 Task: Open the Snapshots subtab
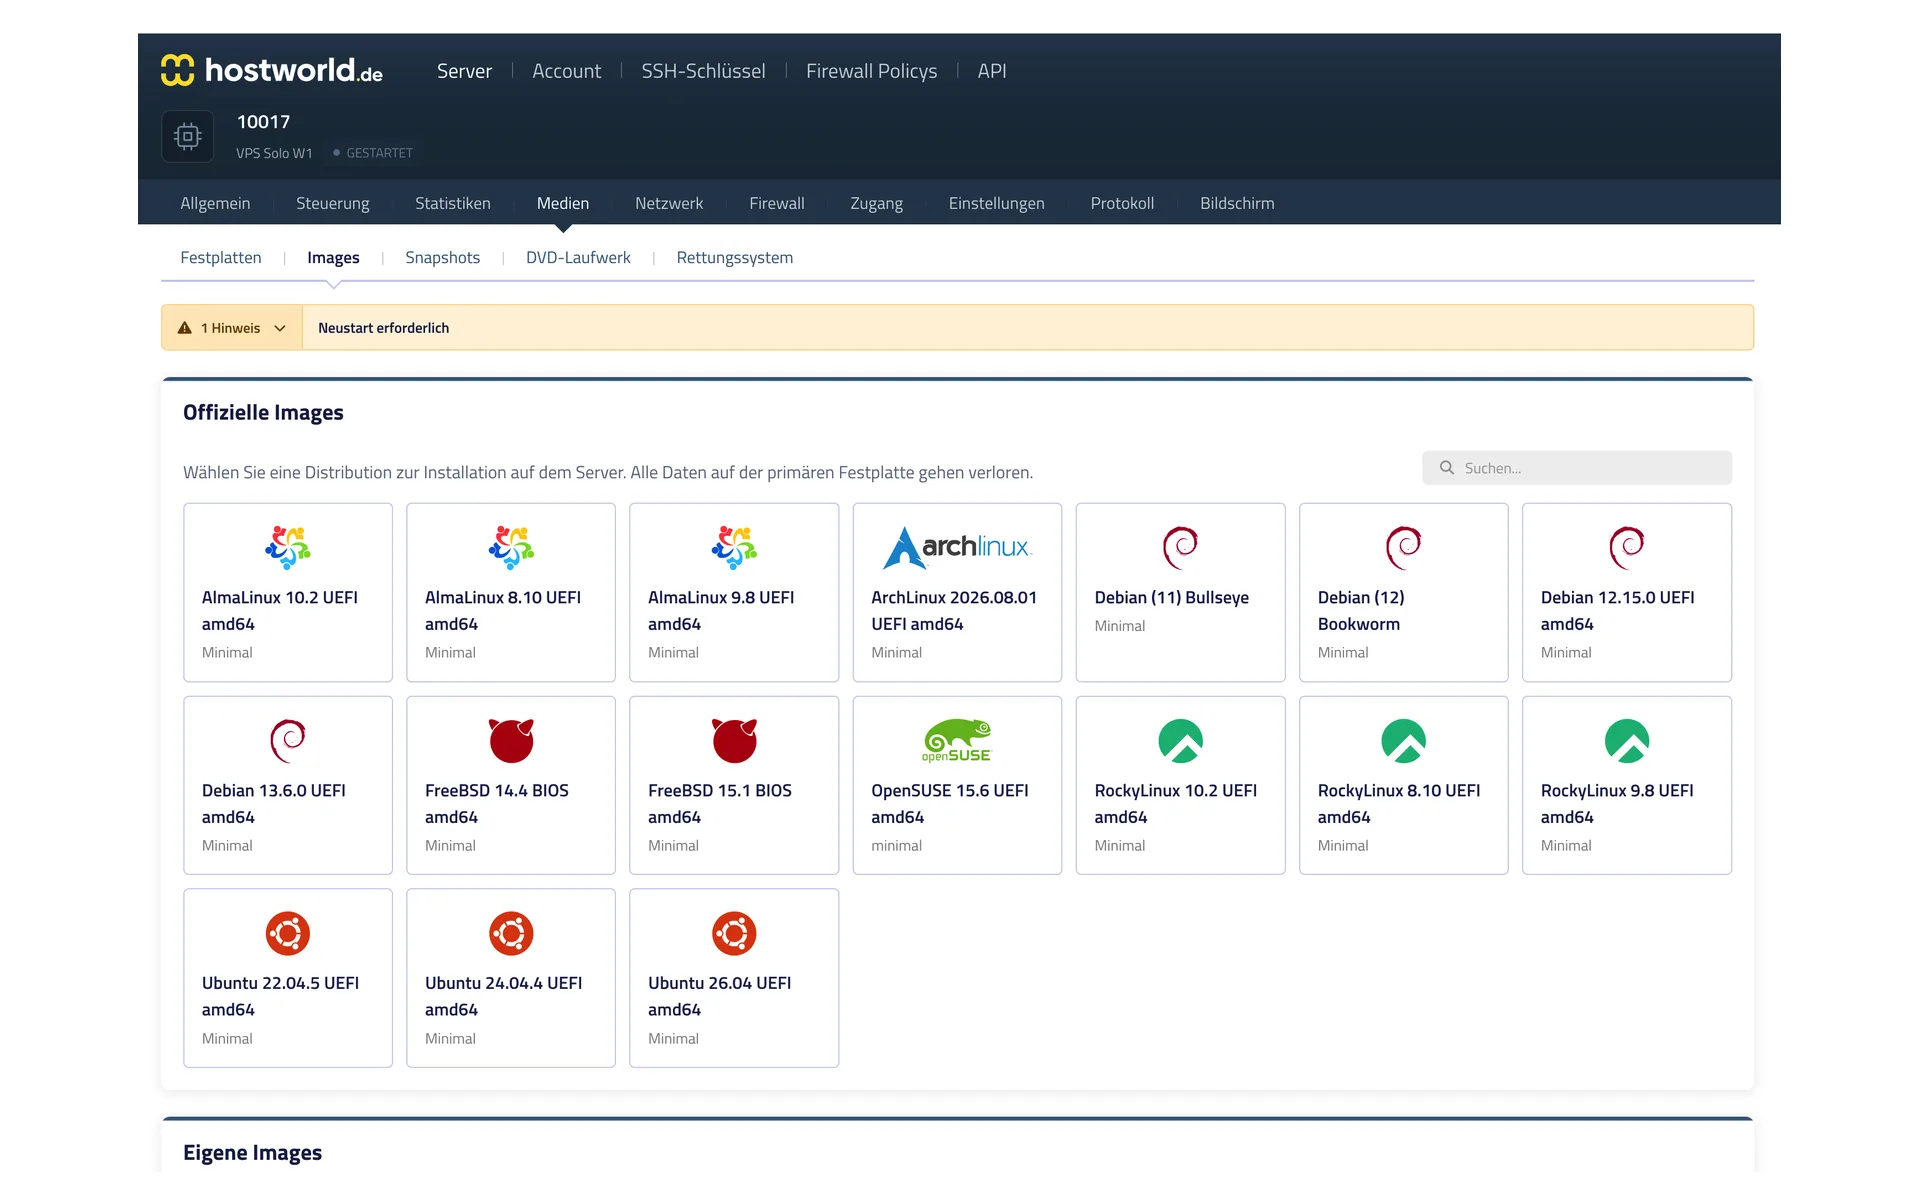[443, 257]
